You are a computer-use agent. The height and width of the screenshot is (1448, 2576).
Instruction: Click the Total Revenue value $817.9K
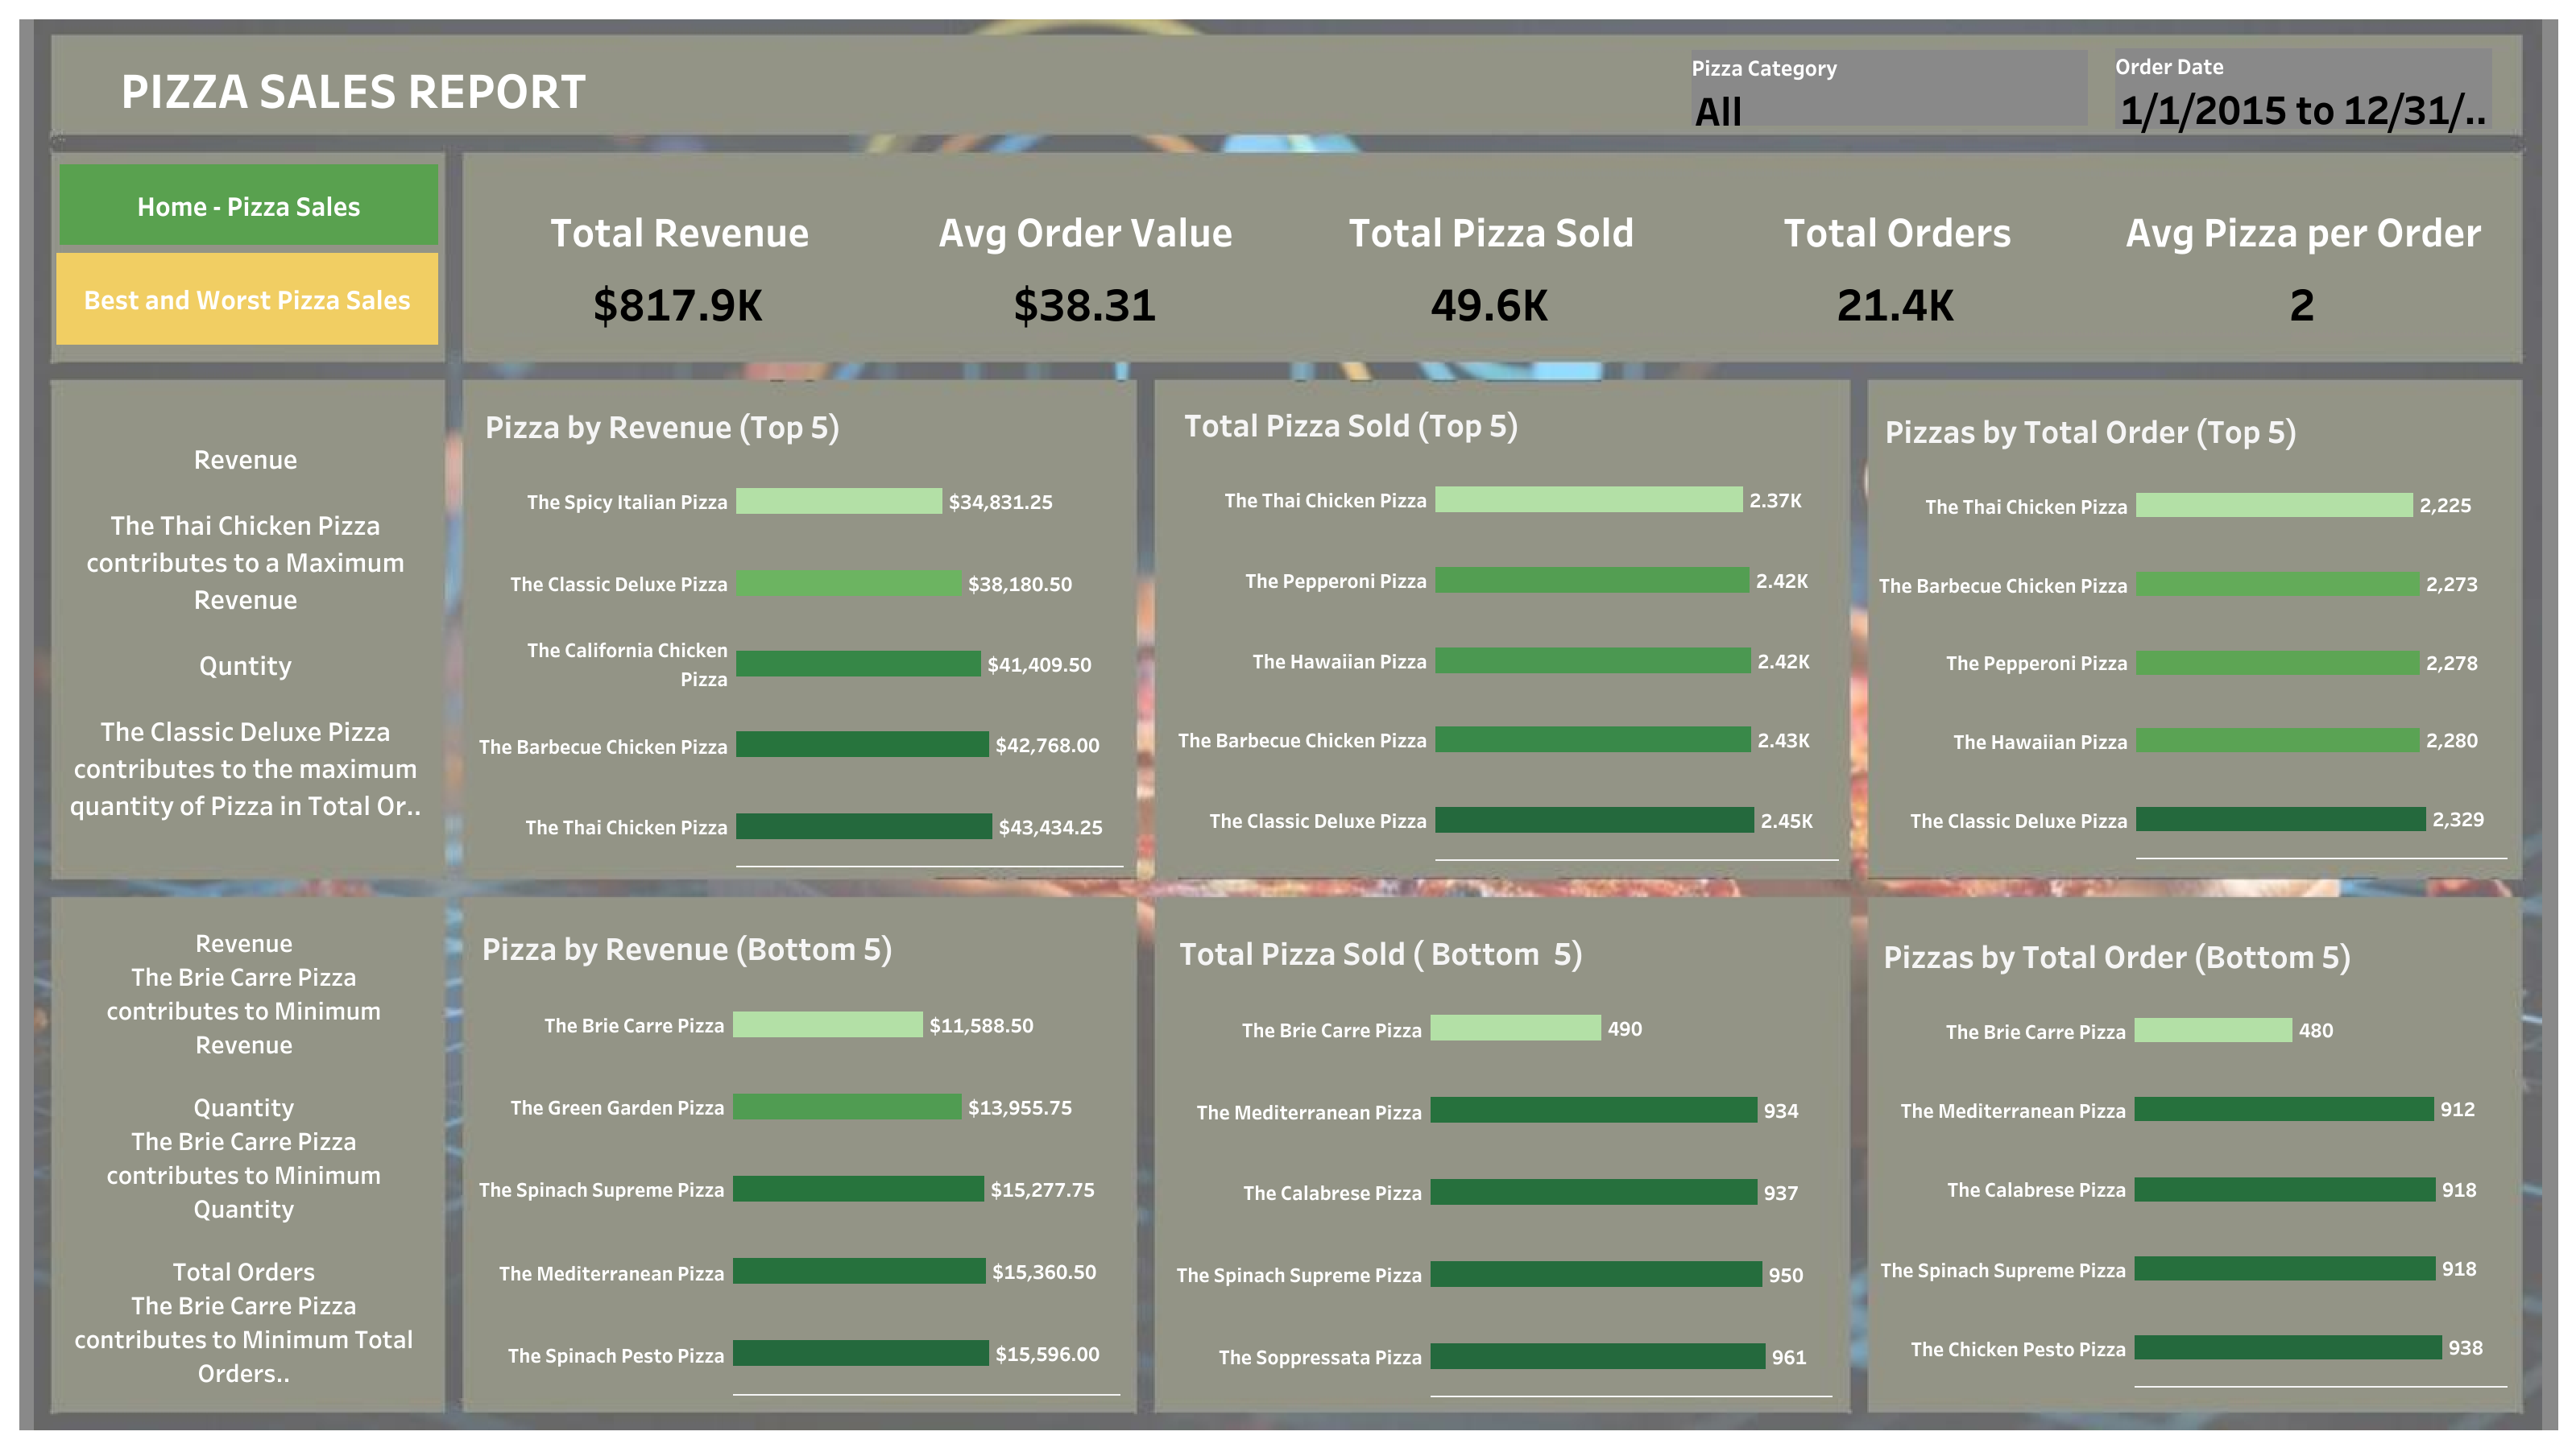click(677, 305)
